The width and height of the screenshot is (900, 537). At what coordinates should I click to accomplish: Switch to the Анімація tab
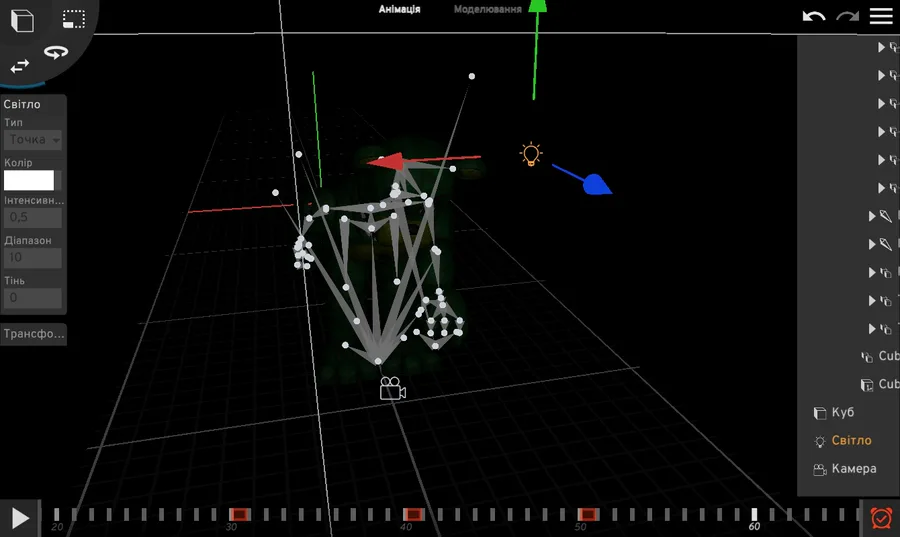399,9
